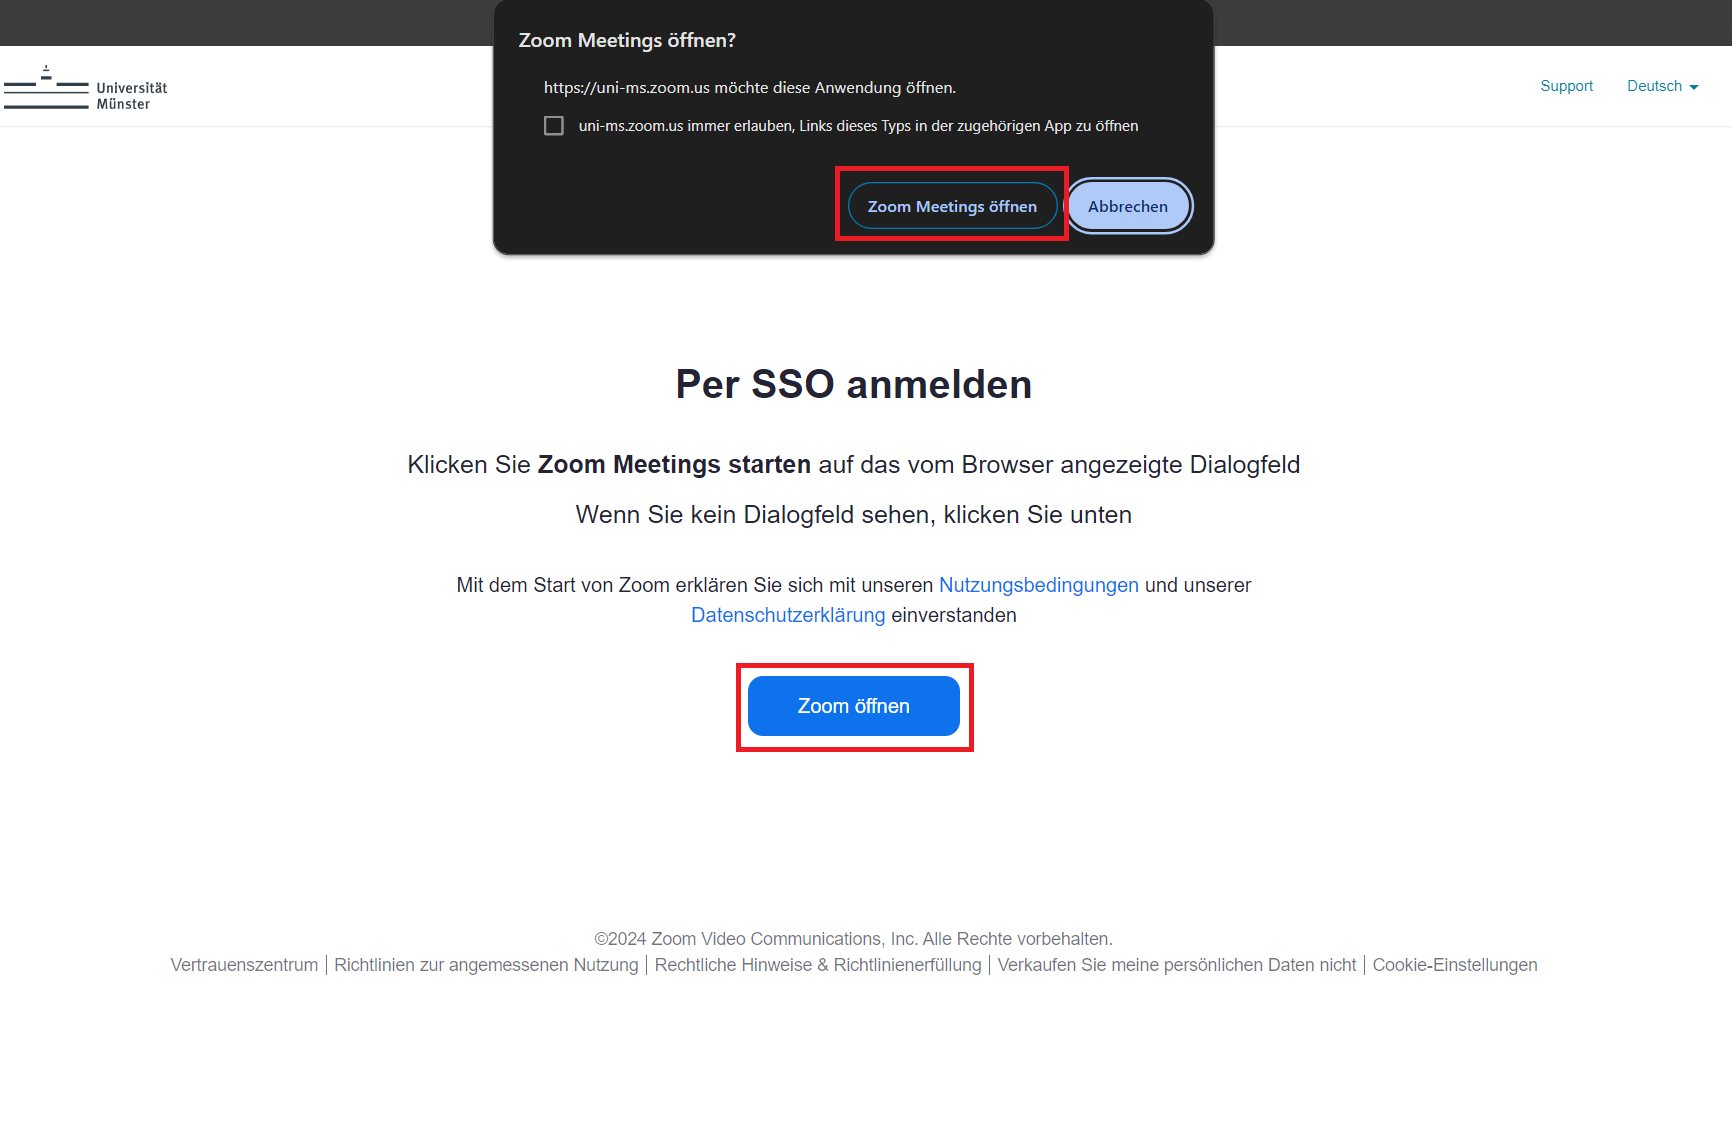Open the Datenschutzerklärung link
The image size is (1732, 1138).
788,615
